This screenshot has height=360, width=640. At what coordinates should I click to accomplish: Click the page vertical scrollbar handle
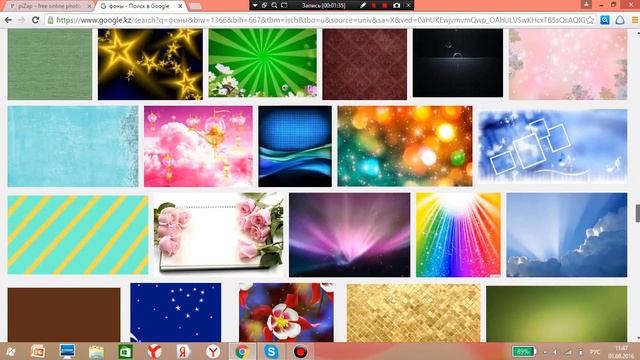coord(637,213)
